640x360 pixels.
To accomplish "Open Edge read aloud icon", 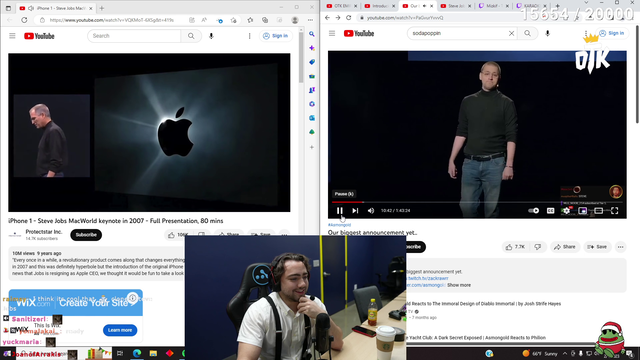I will coord(204,20).
